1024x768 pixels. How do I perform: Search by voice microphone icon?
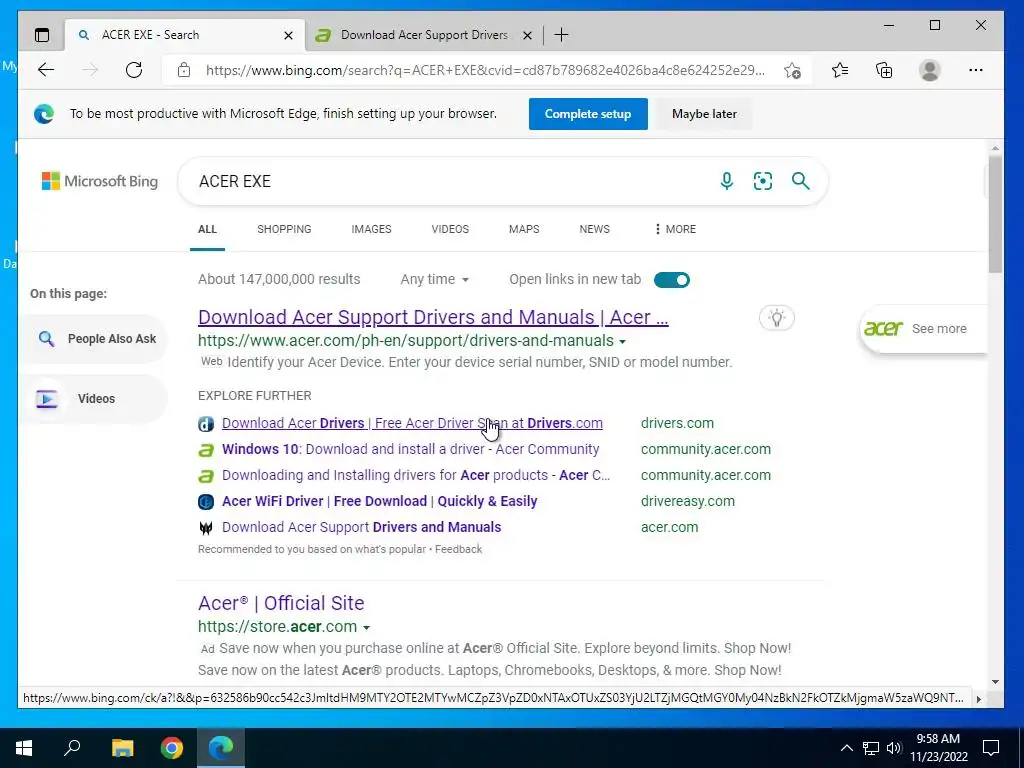click(x=726, y=181)
